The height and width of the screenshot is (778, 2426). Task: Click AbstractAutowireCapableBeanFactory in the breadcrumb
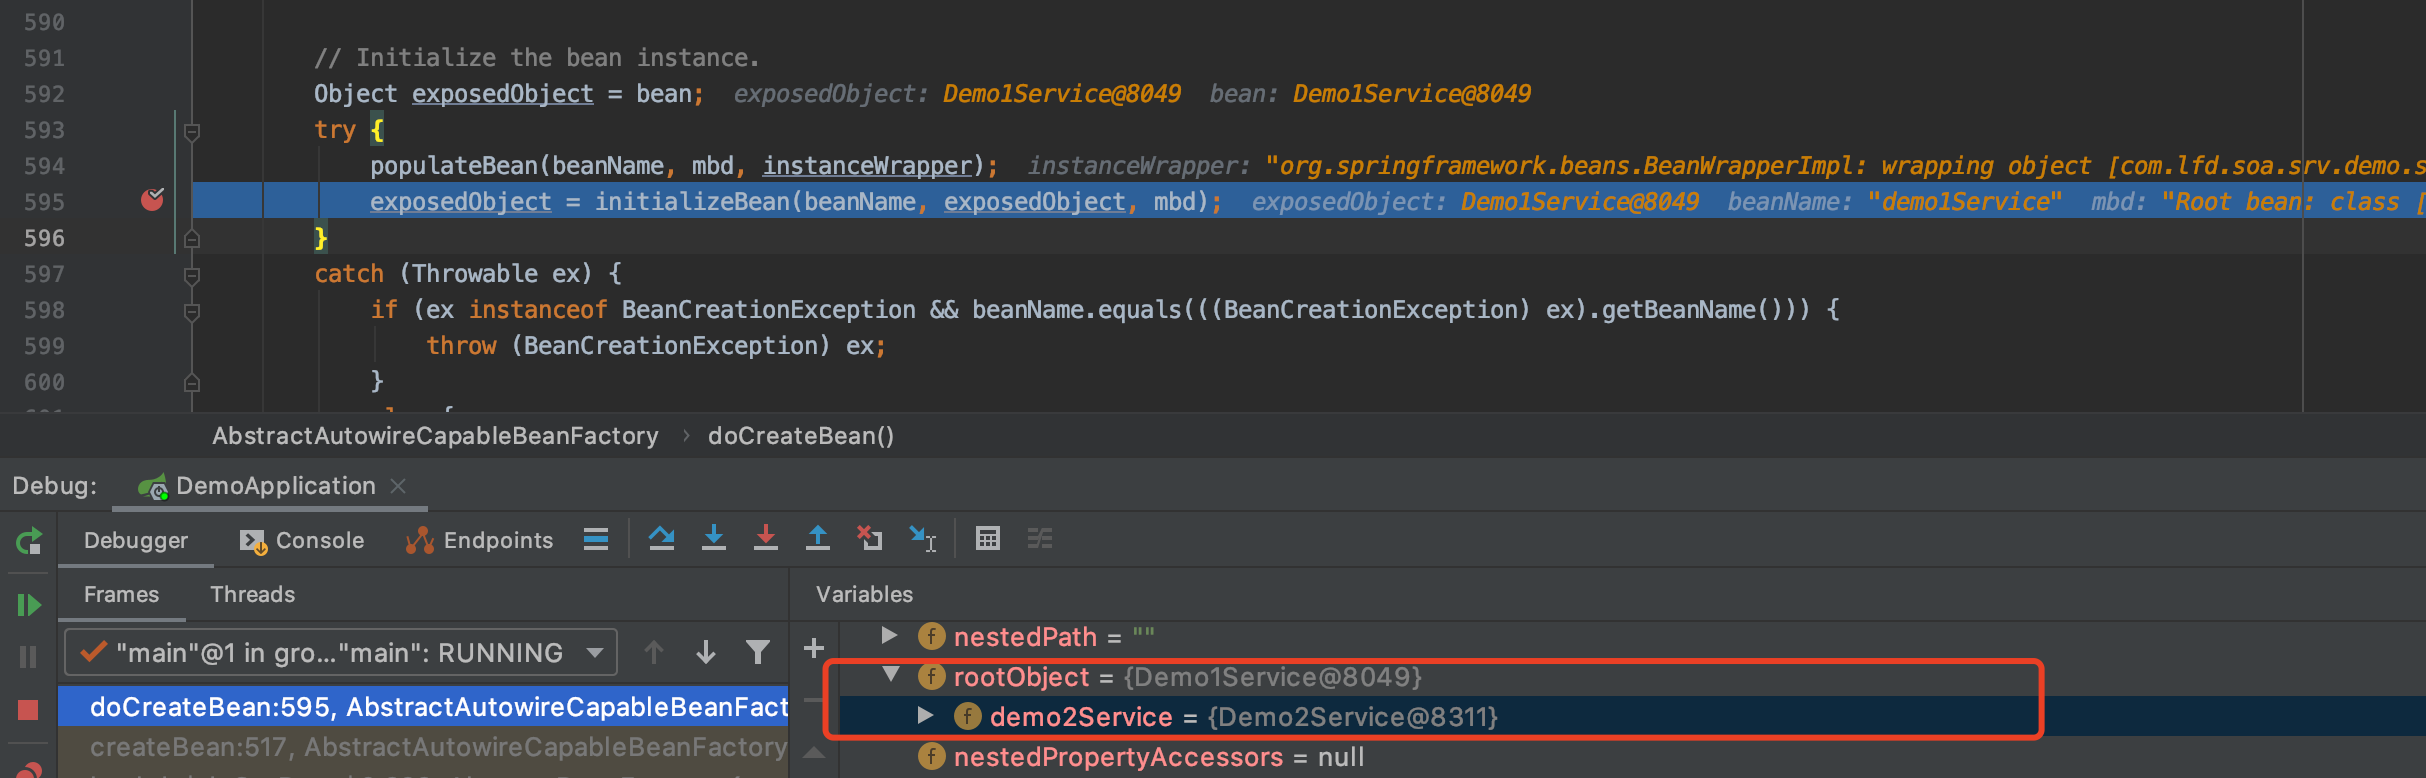(435, 436)
